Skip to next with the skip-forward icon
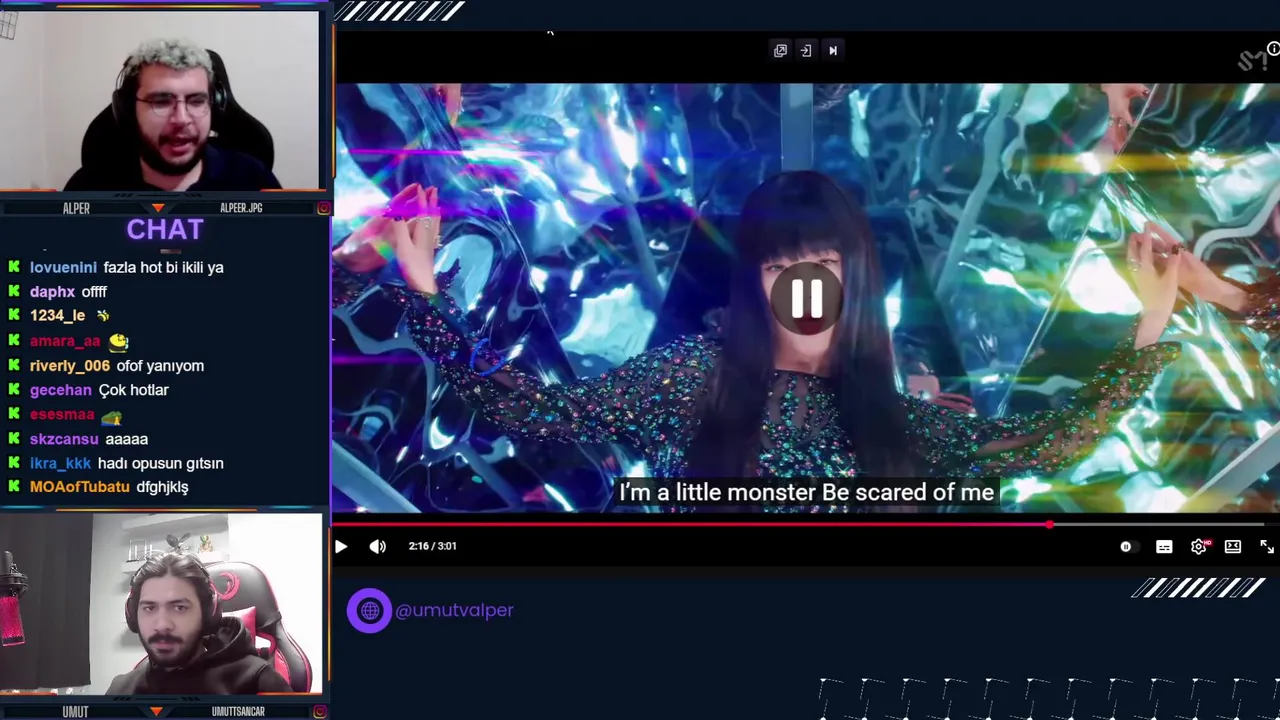Image resolution: width=1280 pixels, height=720 pixels. [x=833, y=50]
